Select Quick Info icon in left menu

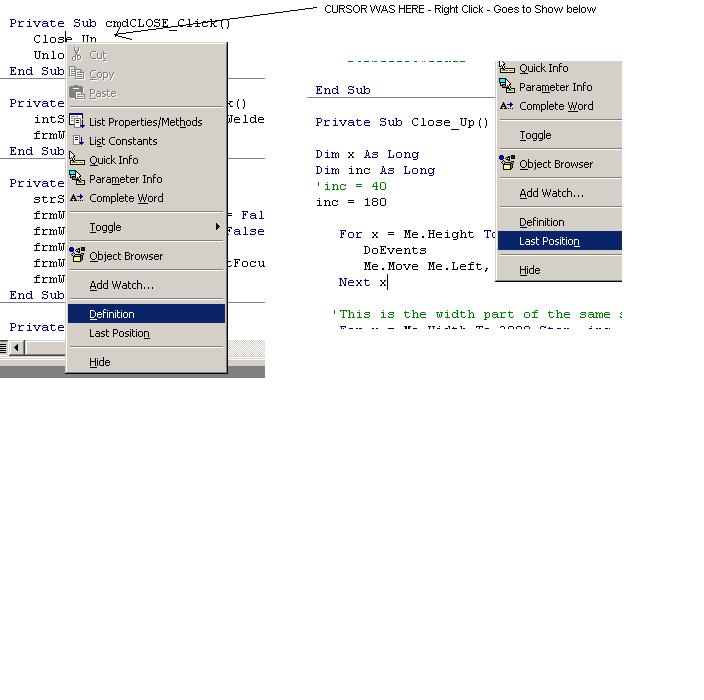(x=77, y=159)
